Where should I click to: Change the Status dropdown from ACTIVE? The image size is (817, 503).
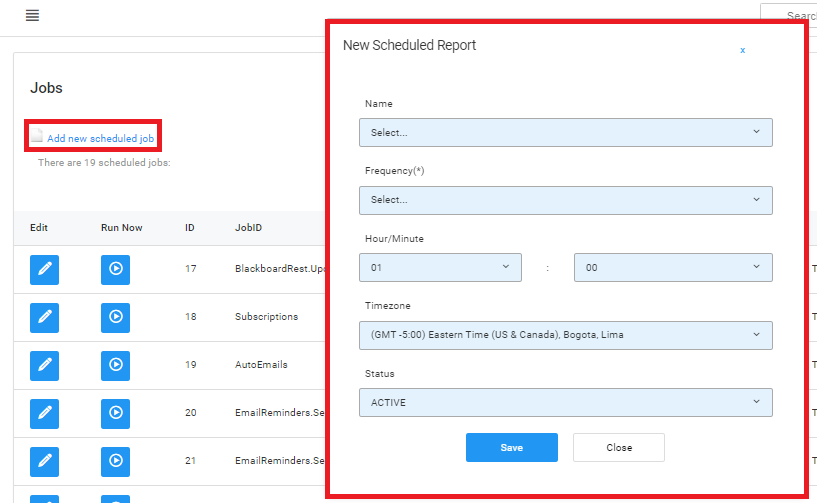tap(565, 403)
